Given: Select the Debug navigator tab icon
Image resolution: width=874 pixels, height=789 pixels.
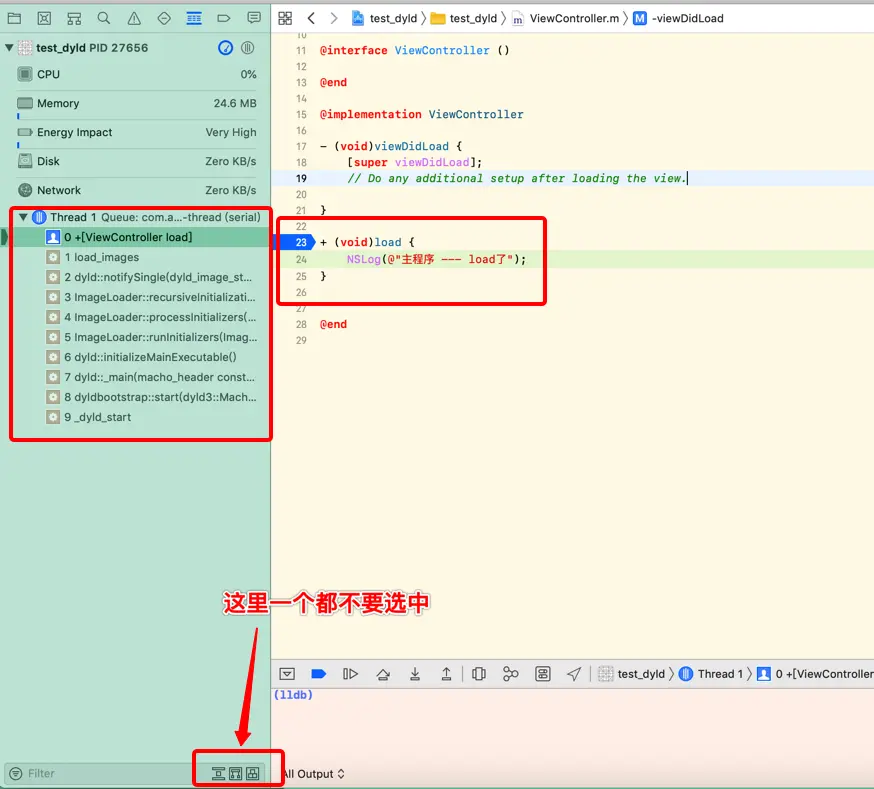Looking at the screenshot, I should pyautogui.click(x=194, y=18).
